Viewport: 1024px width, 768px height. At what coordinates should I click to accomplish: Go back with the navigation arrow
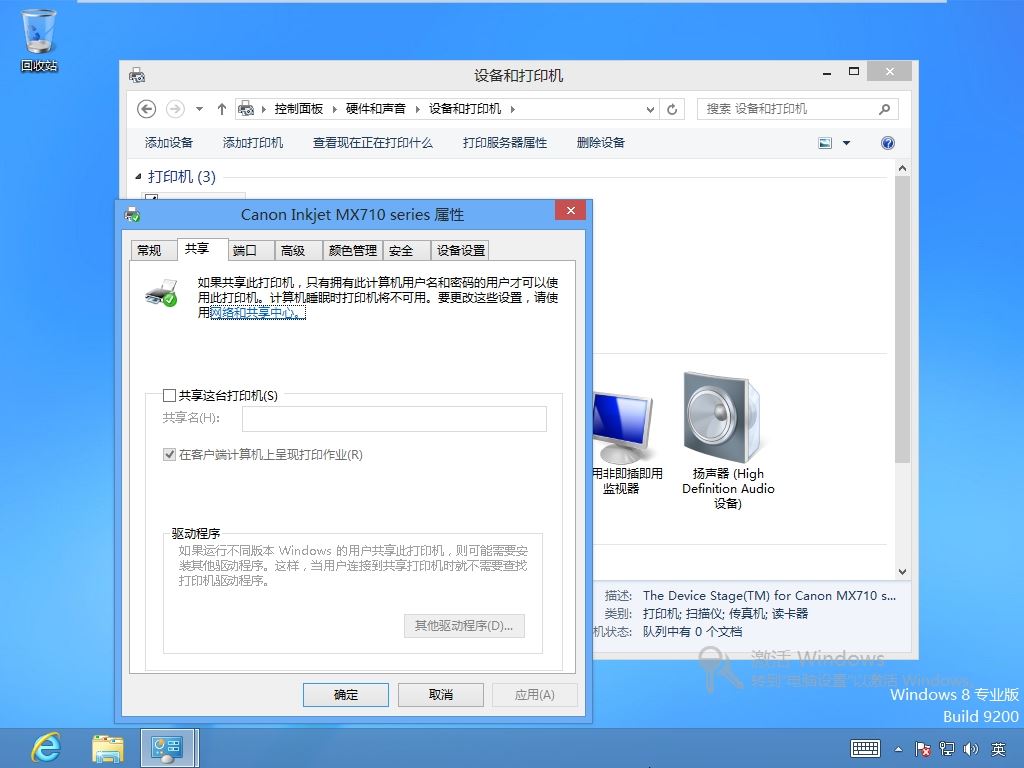(146, 109)
